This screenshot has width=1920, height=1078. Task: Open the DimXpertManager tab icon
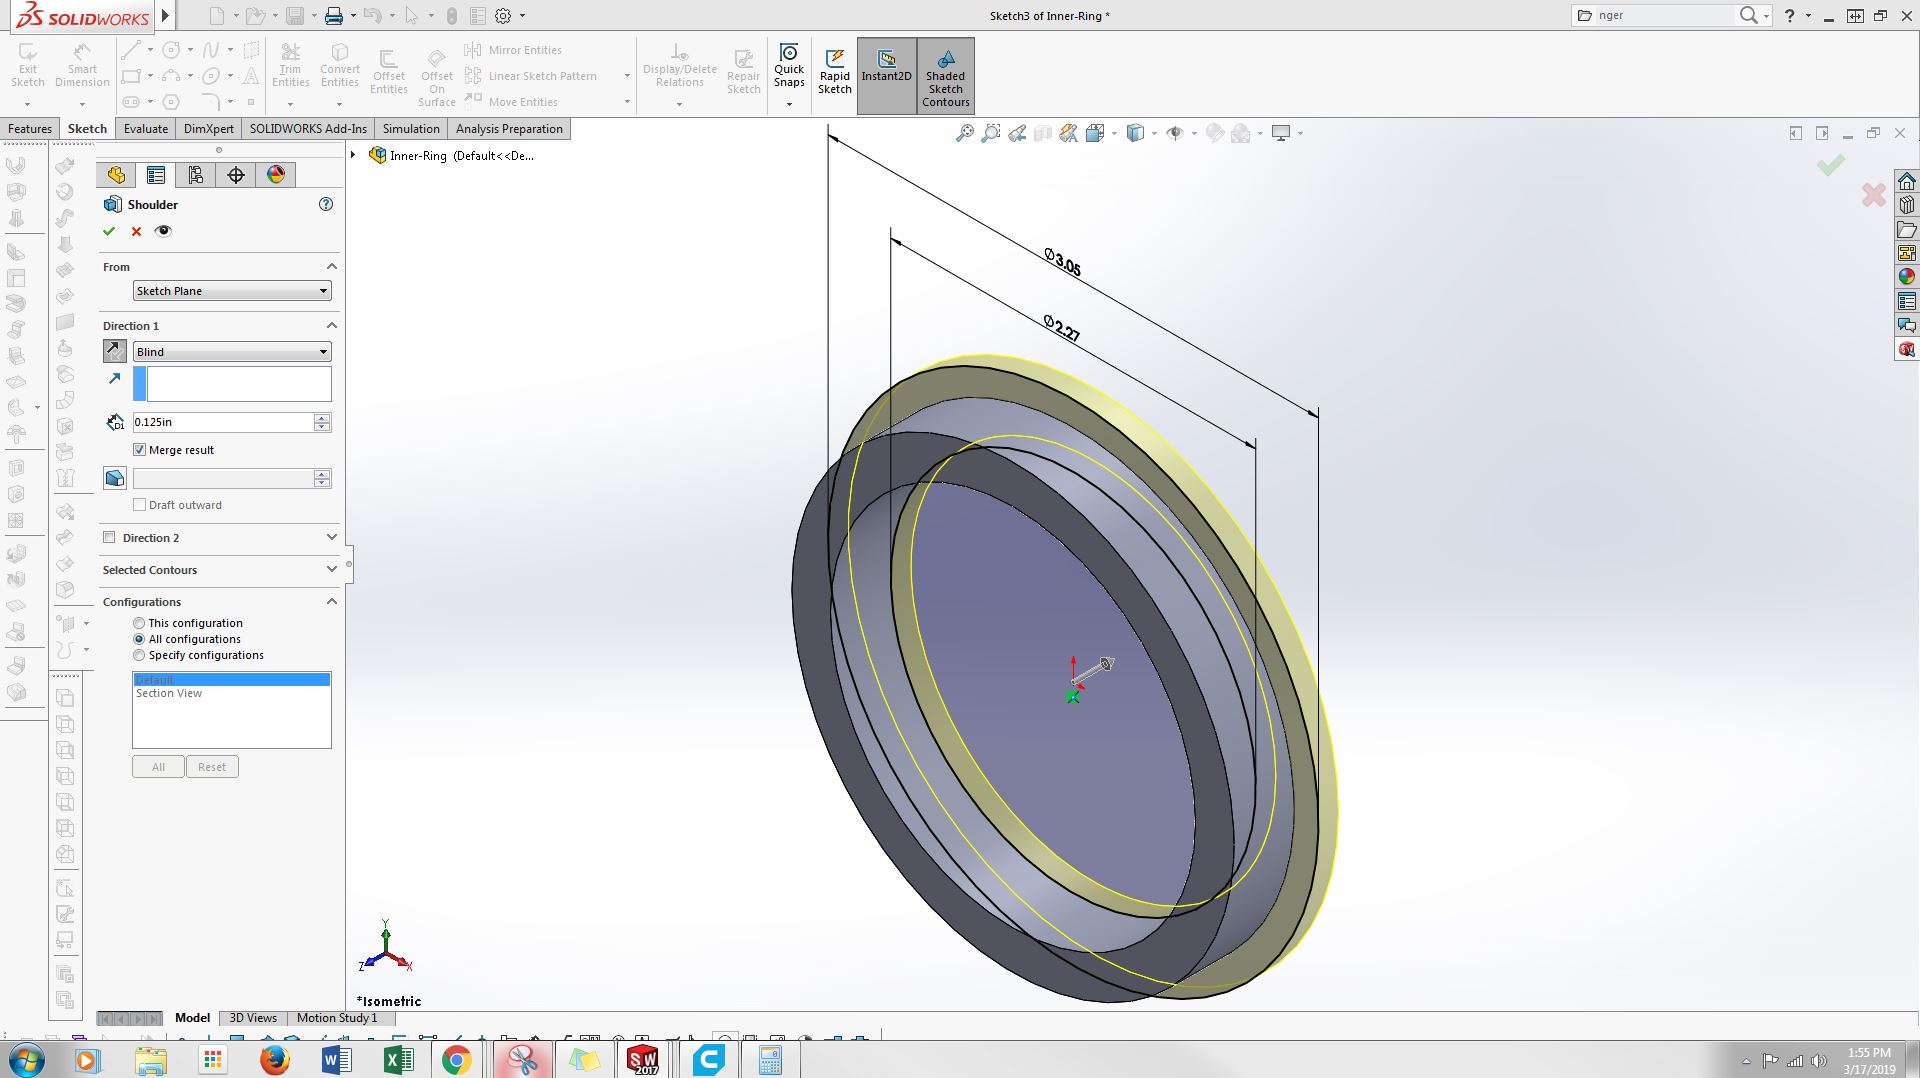(236, 175)
